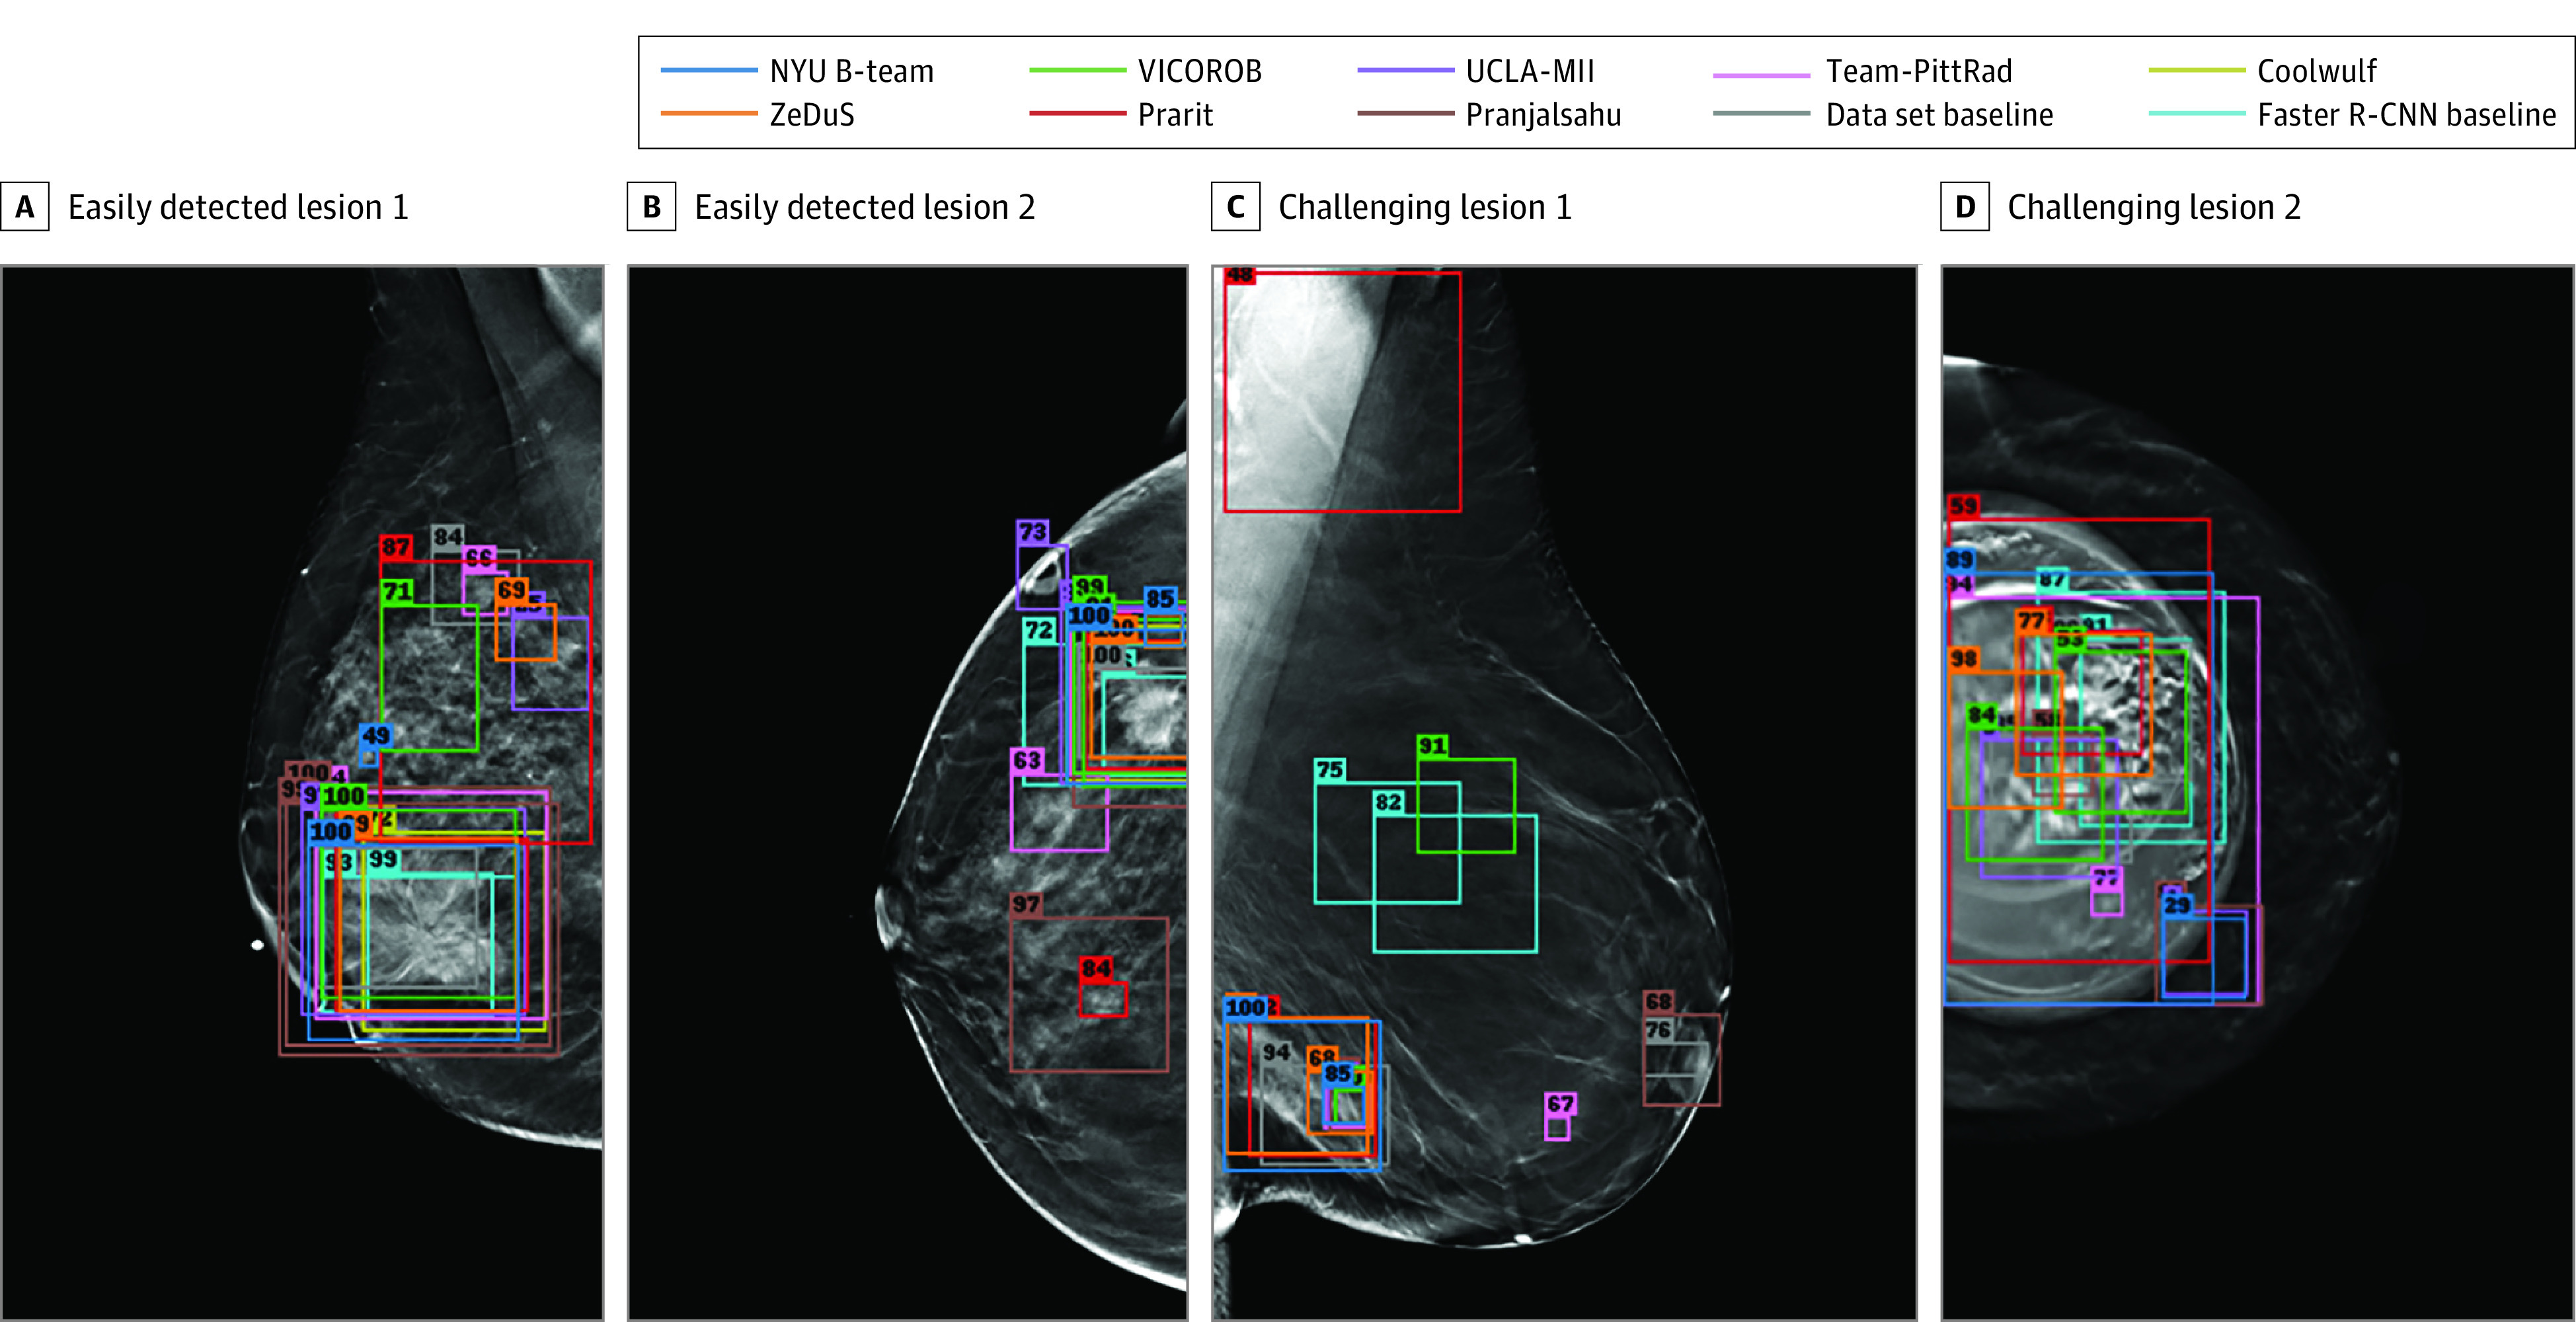Select the 'Team-PittRad' legend label
This screenshot has width=2576, height=1322.
point(1919,71)
